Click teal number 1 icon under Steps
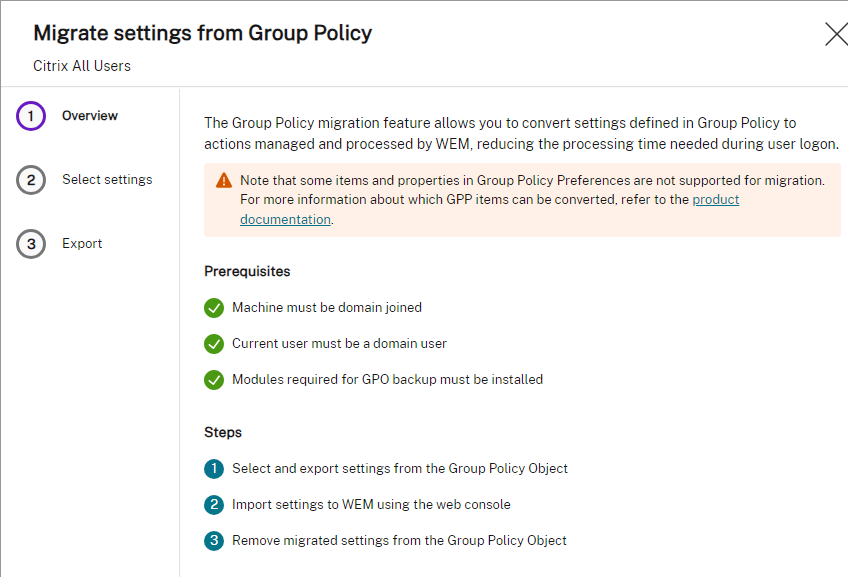The width and height of the screenshot is (848, 577). tap(214, 469)
